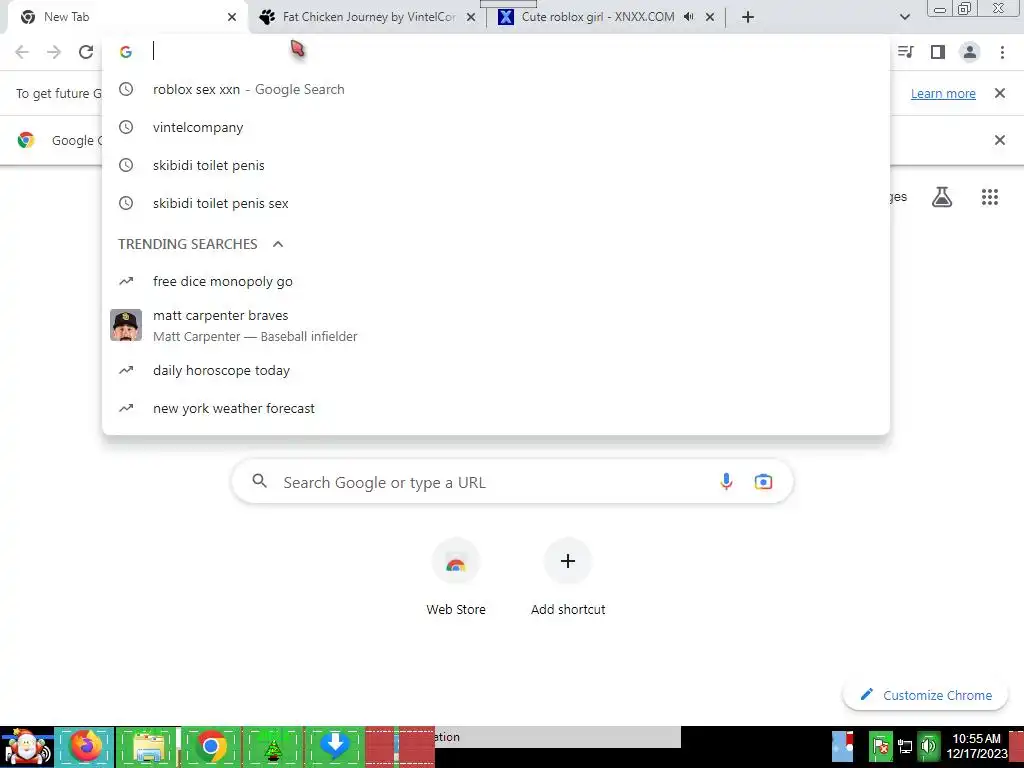Dismiss the Google Chrome info bar
This screenshot has height=768, width=1024.
click(999, 140)
